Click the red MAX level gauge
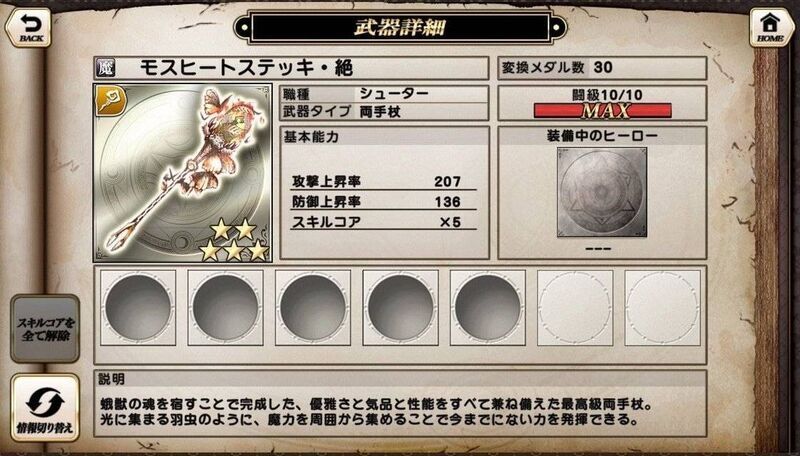This screenshot has height=456, width=800. [x=602, y=110]
